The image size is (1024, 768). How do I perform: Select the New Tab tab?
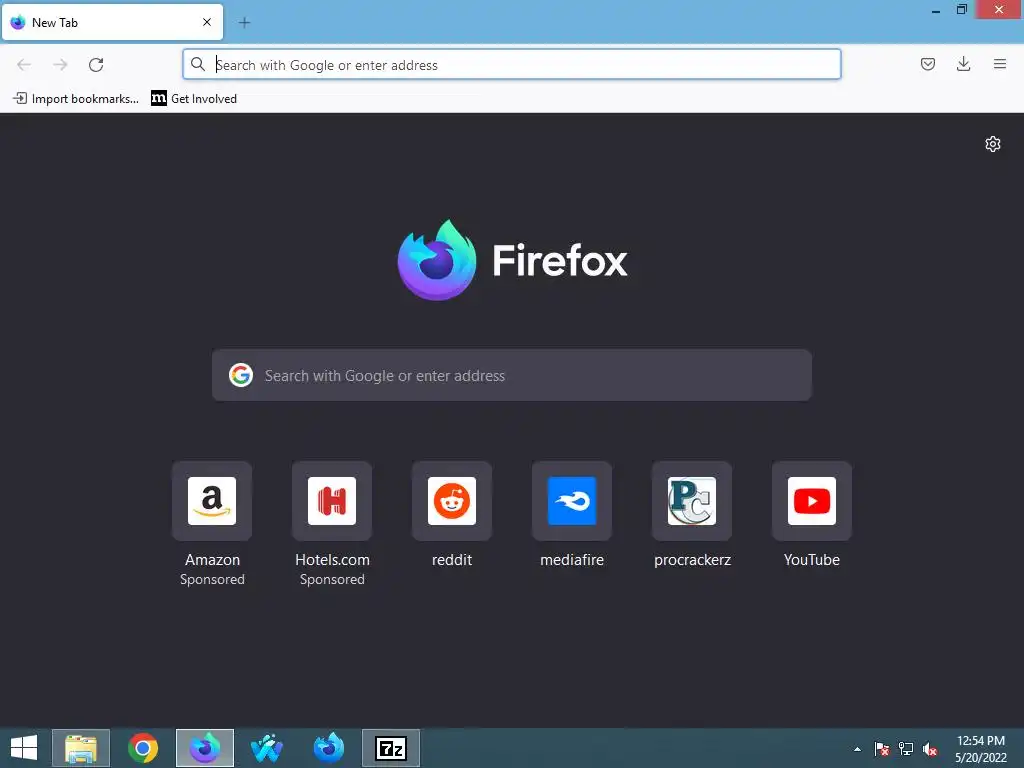(112, 22)
